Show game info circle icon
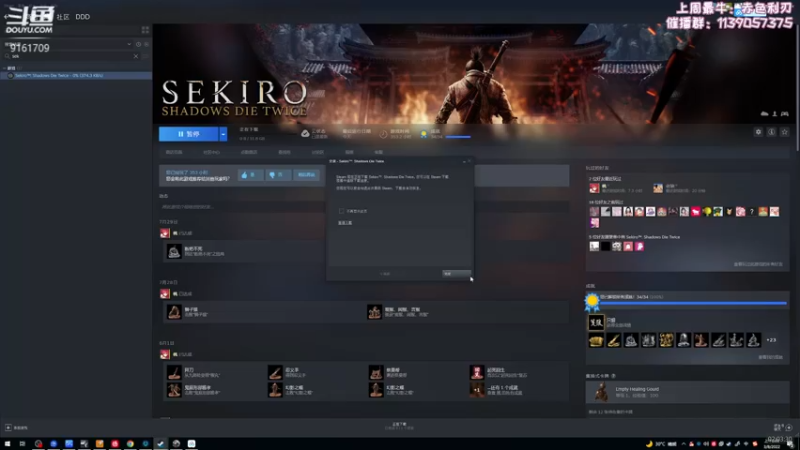 771,132
